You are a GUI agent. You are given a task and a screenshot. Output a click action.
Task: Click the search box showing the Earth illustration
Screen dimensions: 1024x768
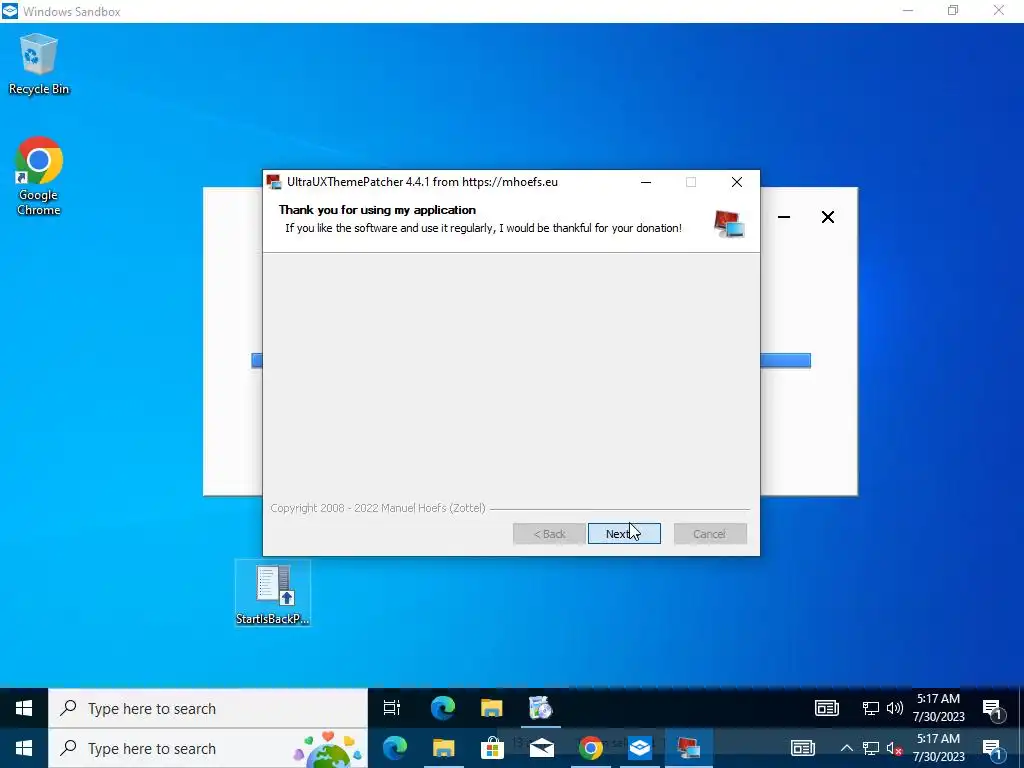pos(208,748)
